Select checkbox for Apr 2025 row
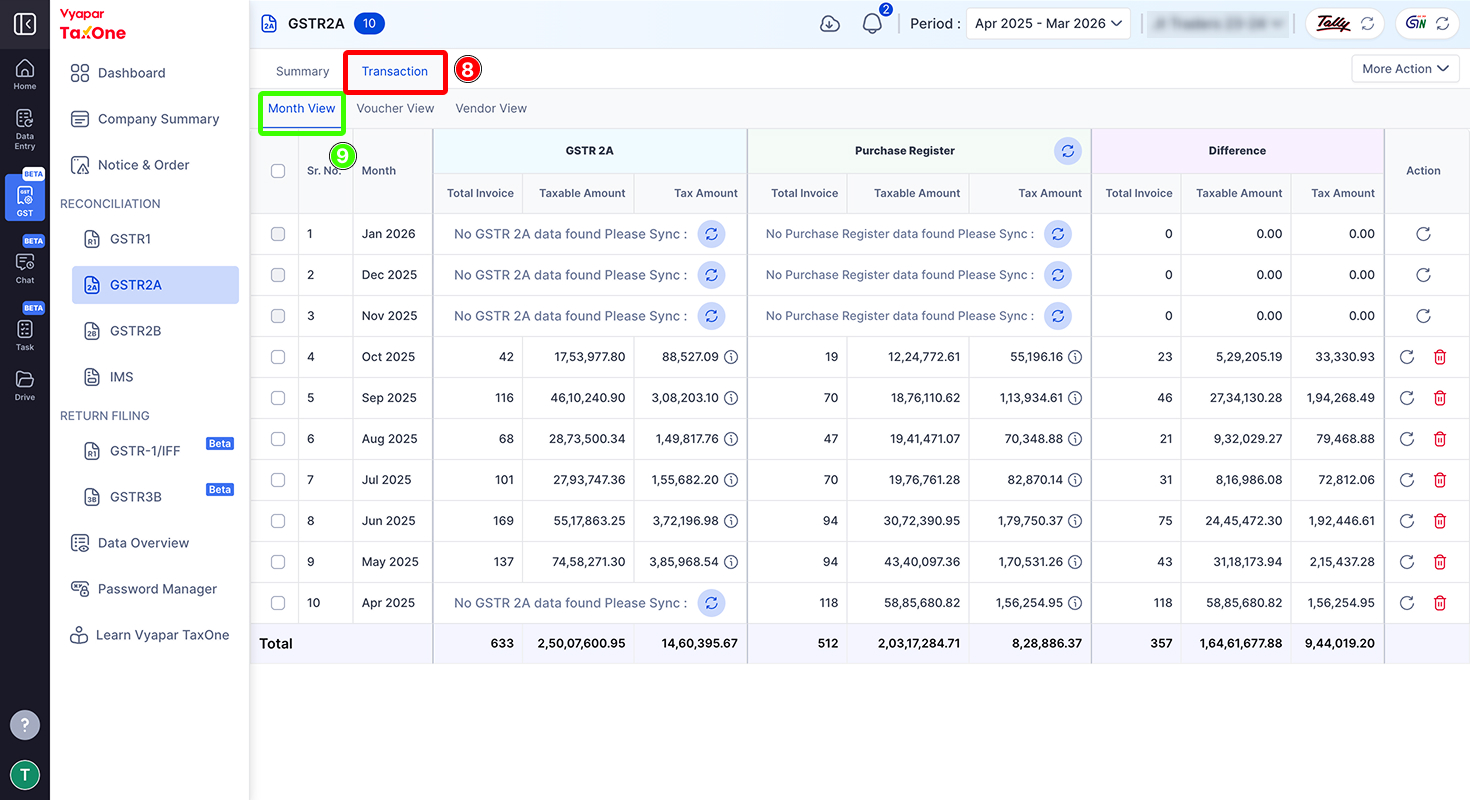This screenshot has width=1470, height=800. tap(278, 603)
